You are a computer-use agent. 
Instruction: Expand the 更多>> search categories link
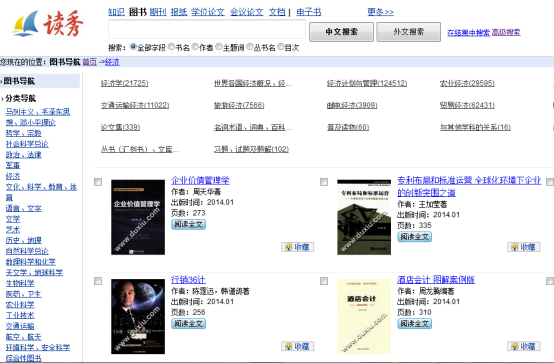pos(381,12)
